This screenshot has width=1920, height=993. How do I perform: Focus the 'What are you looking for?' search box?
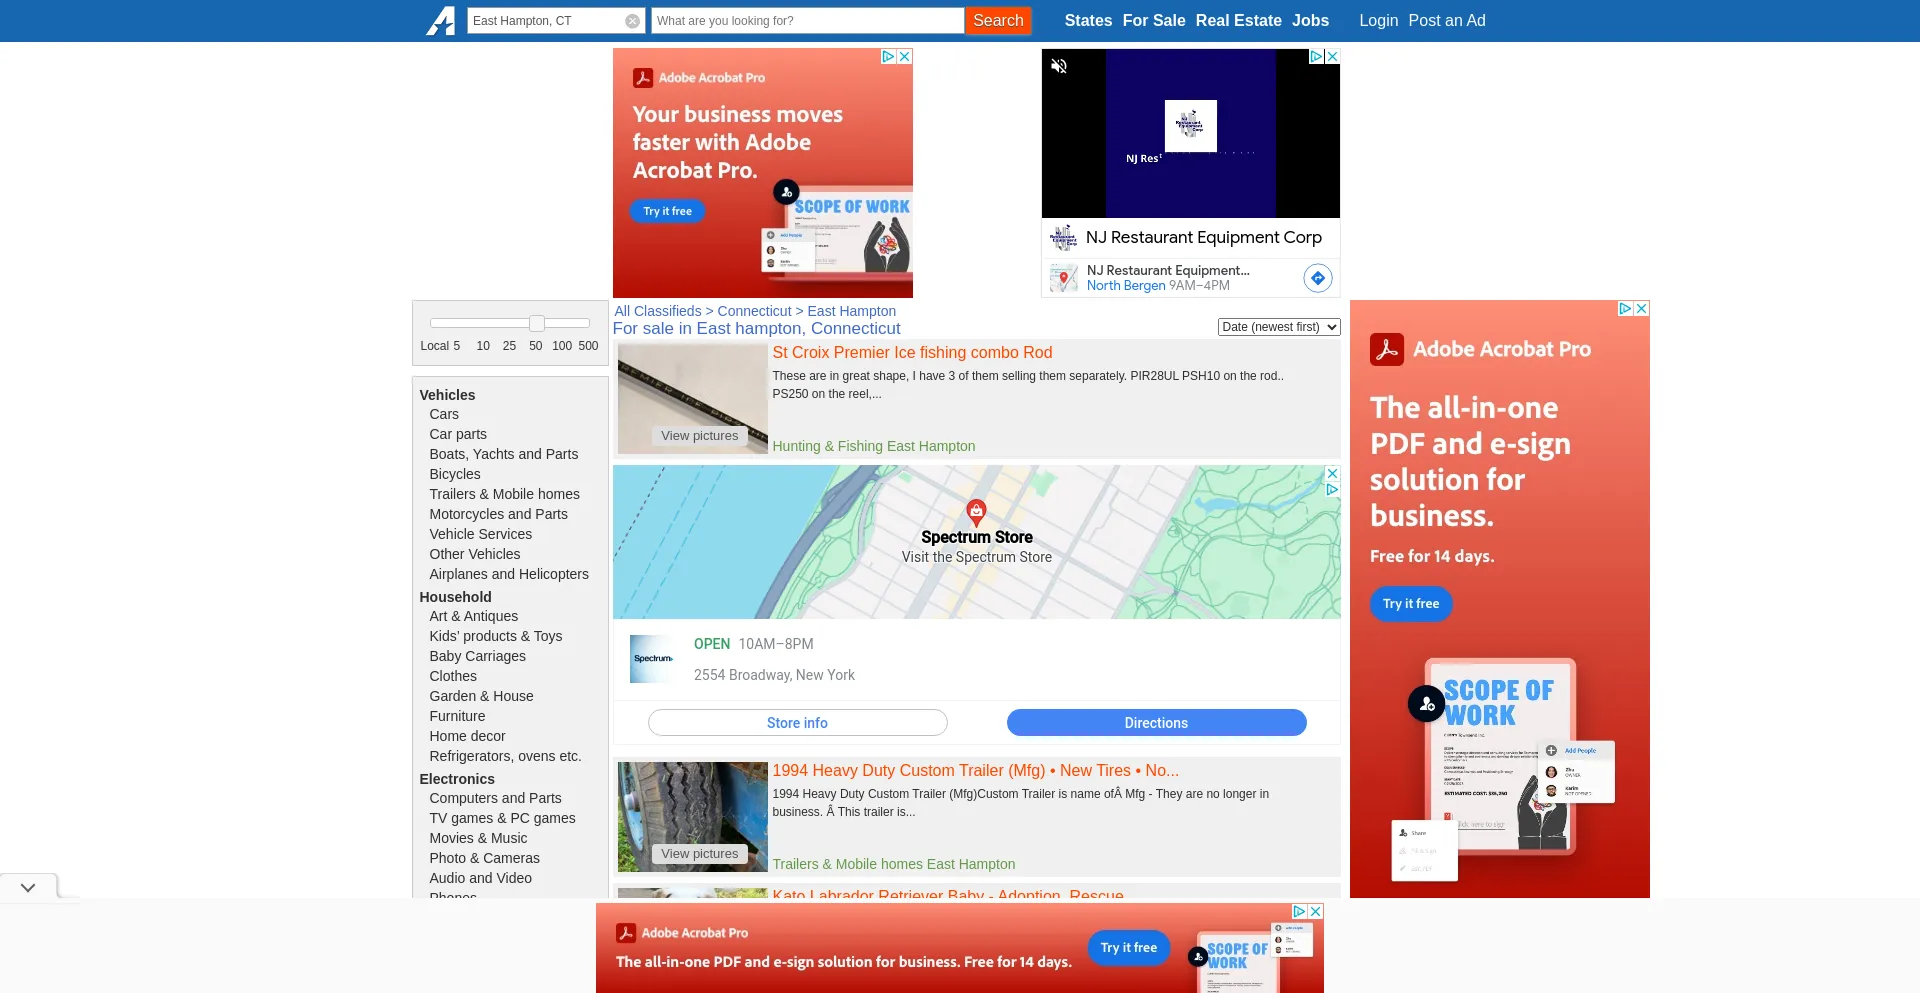tap(808, 21)
